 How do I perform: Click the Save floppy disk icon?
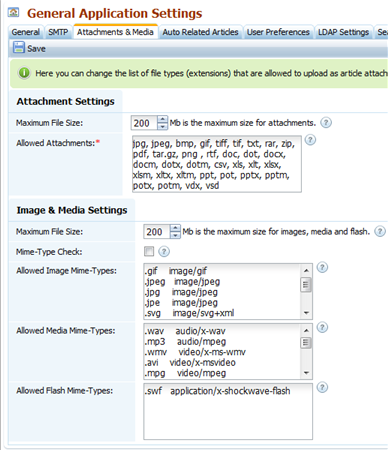pos(19,47)
